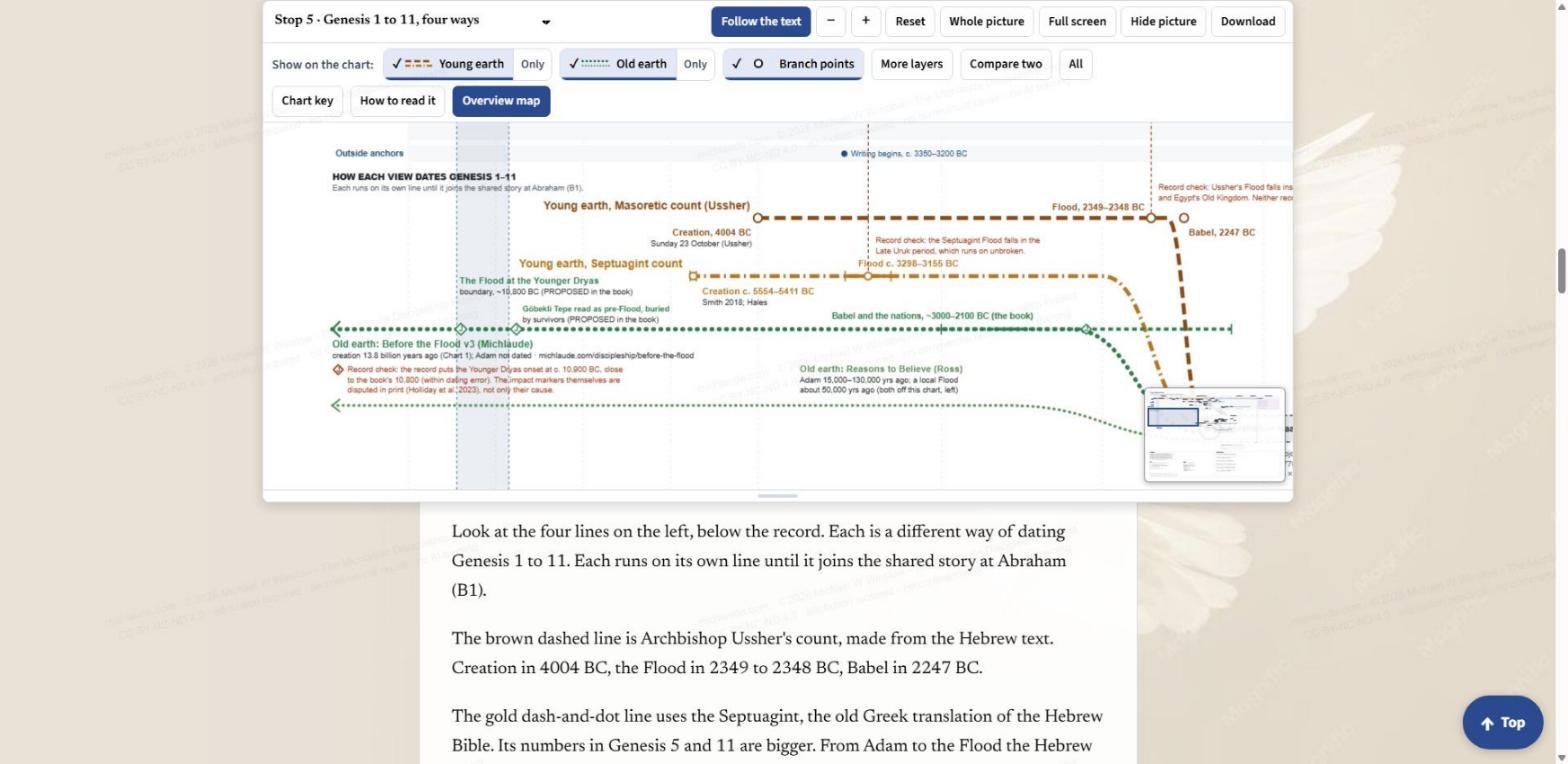Click the Flood c. 3298–3155 BC circle marker
Screen dimensions: 1568x764
tap(868, 276)
